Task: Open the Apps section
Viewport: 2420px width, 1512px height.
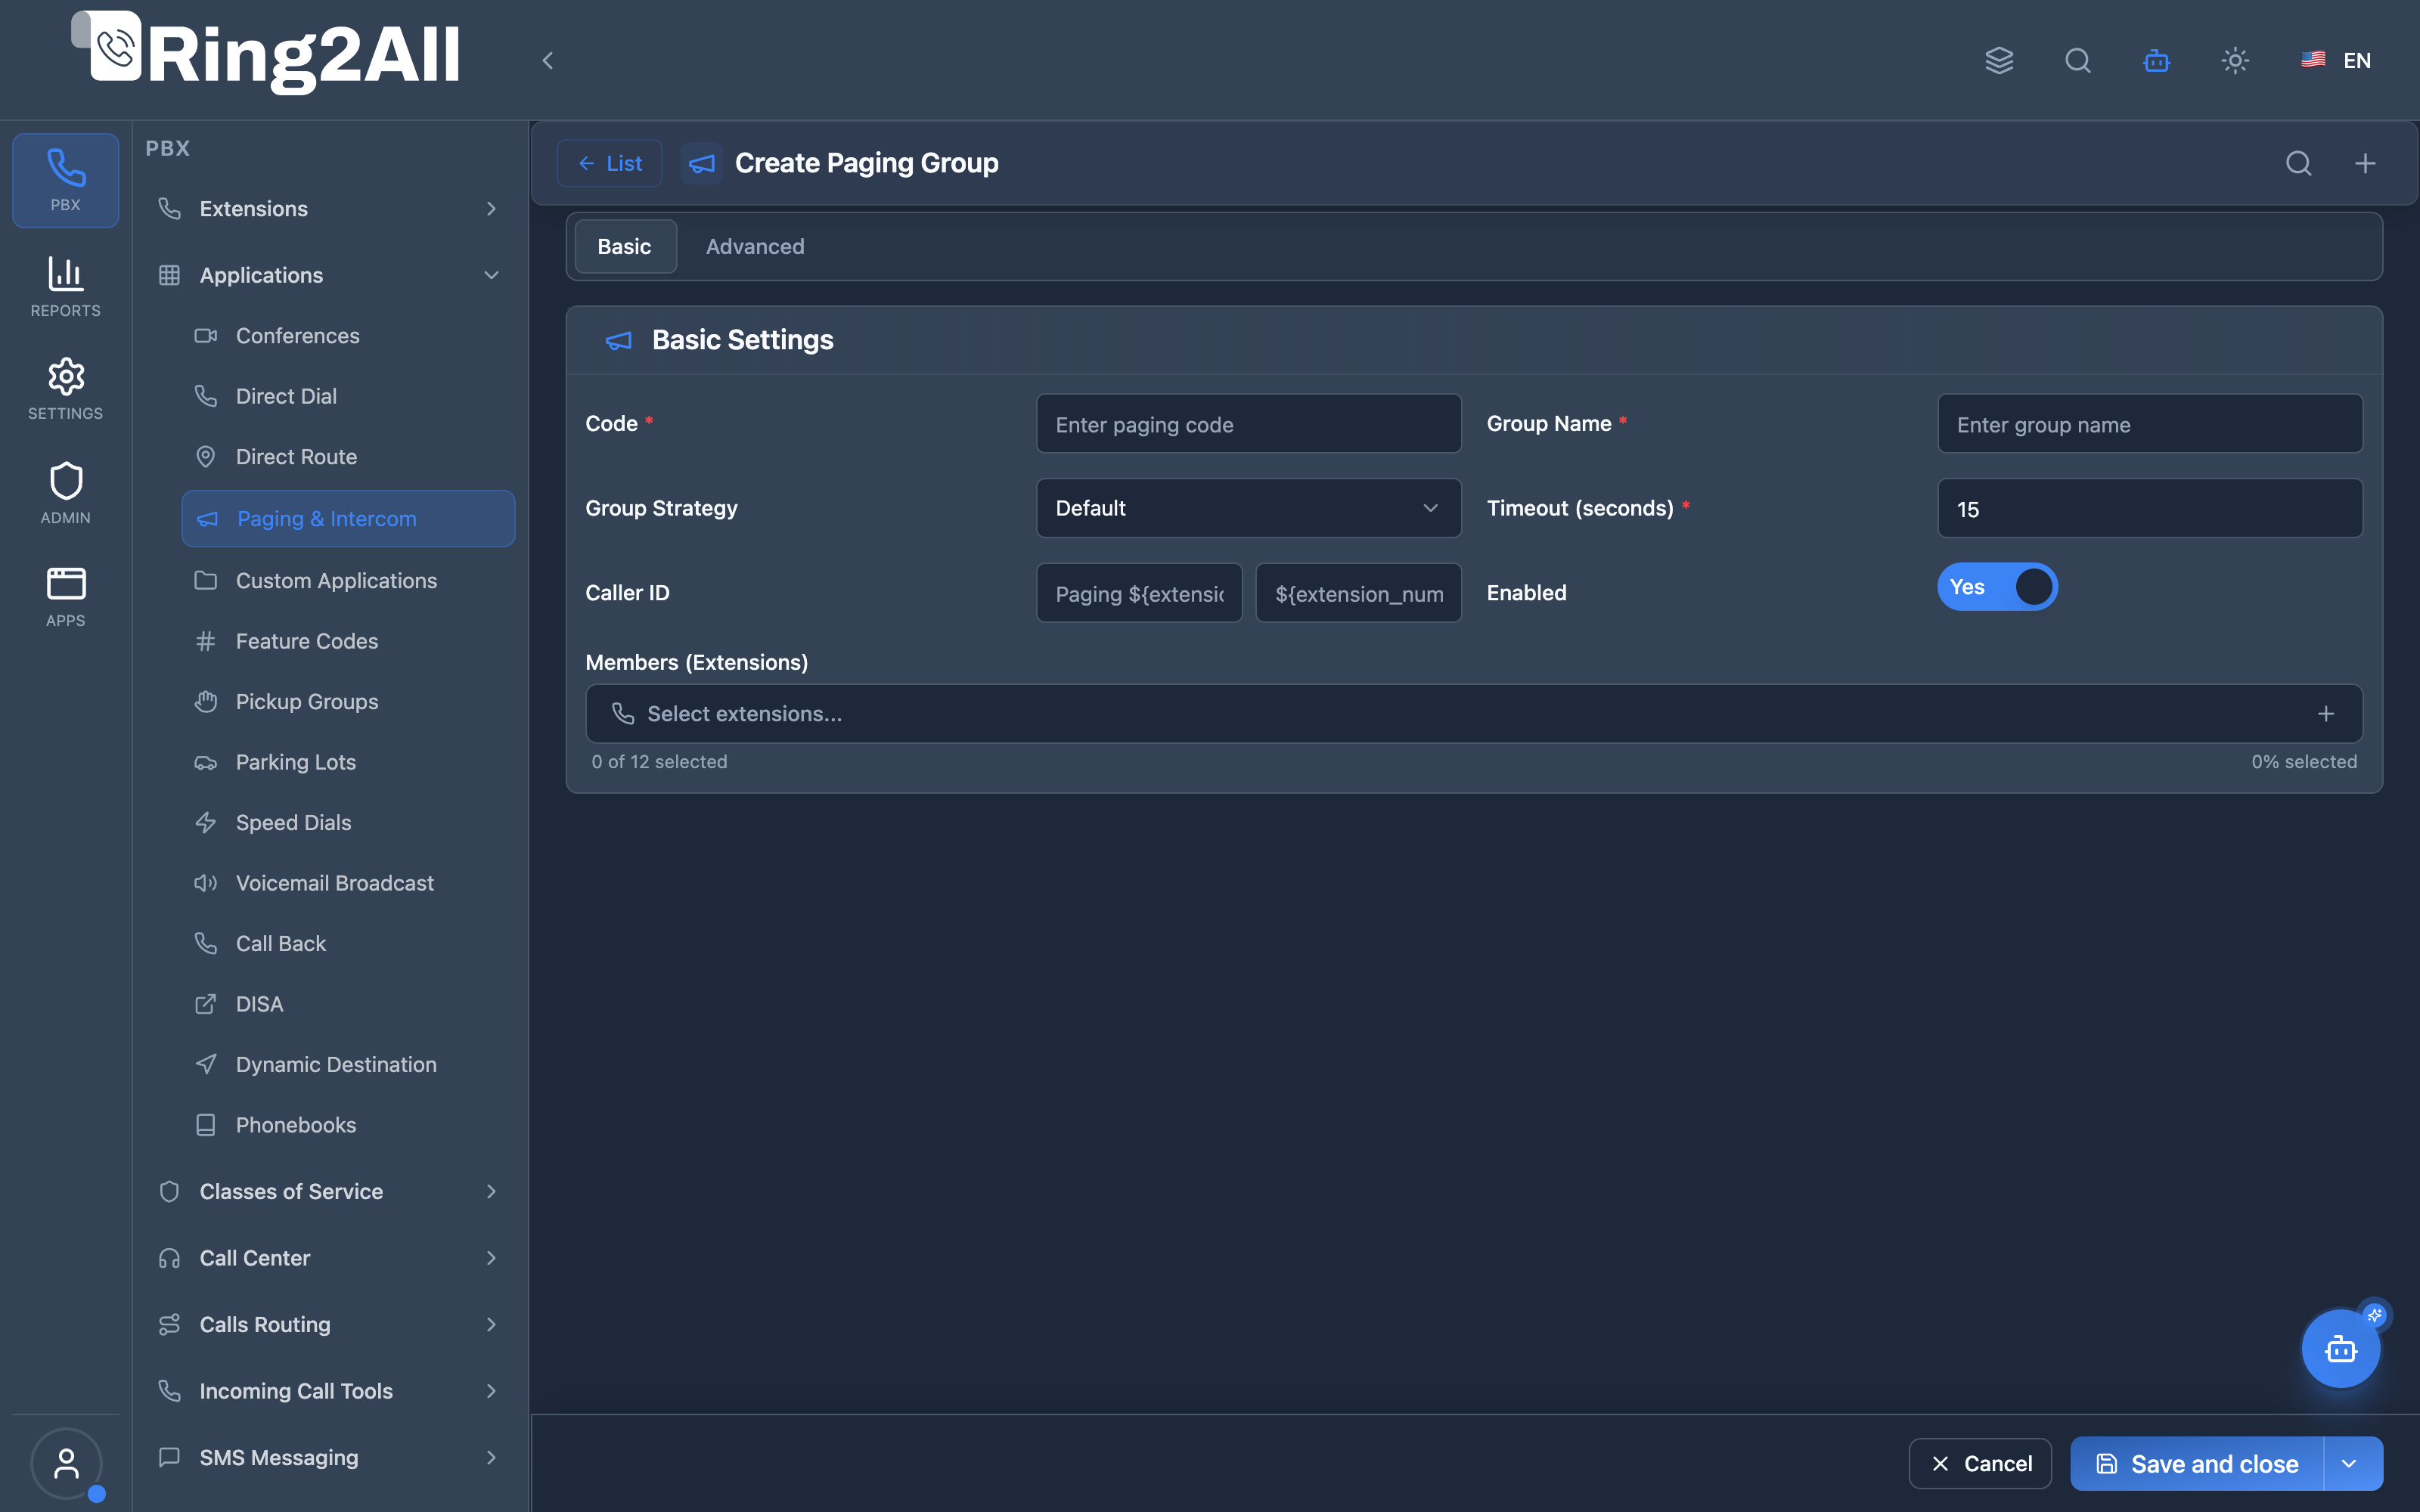Action: pos(65,597)
